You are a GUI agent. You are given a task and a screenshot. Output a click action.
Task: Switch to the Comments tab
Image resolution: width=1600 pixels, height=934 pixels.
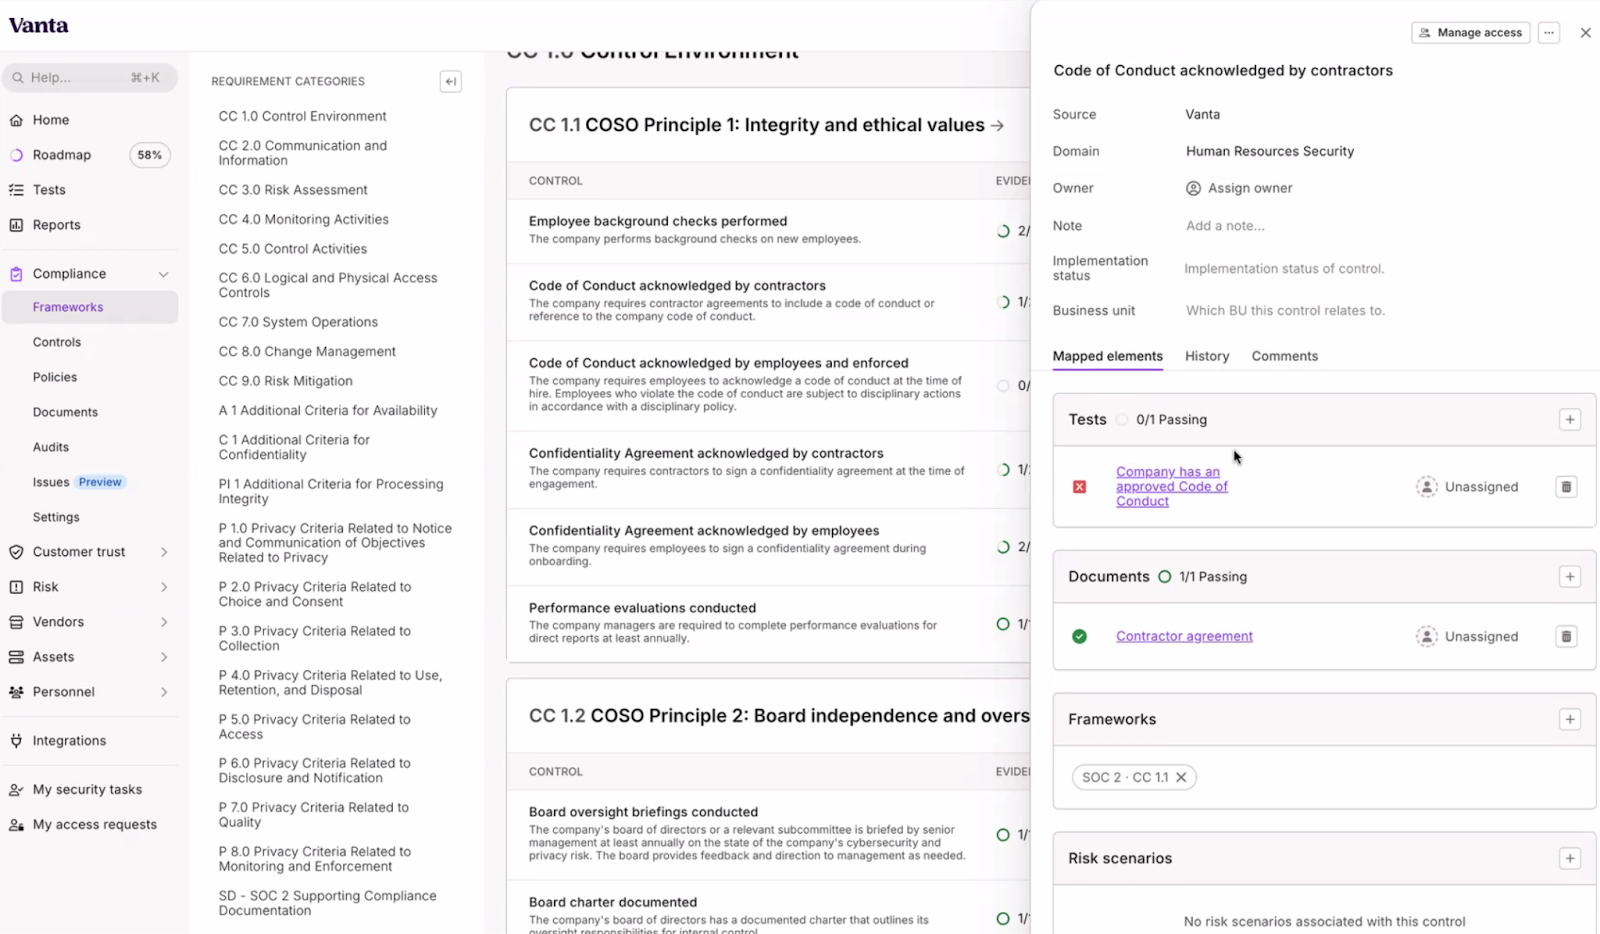click(x=1285, y=357)
